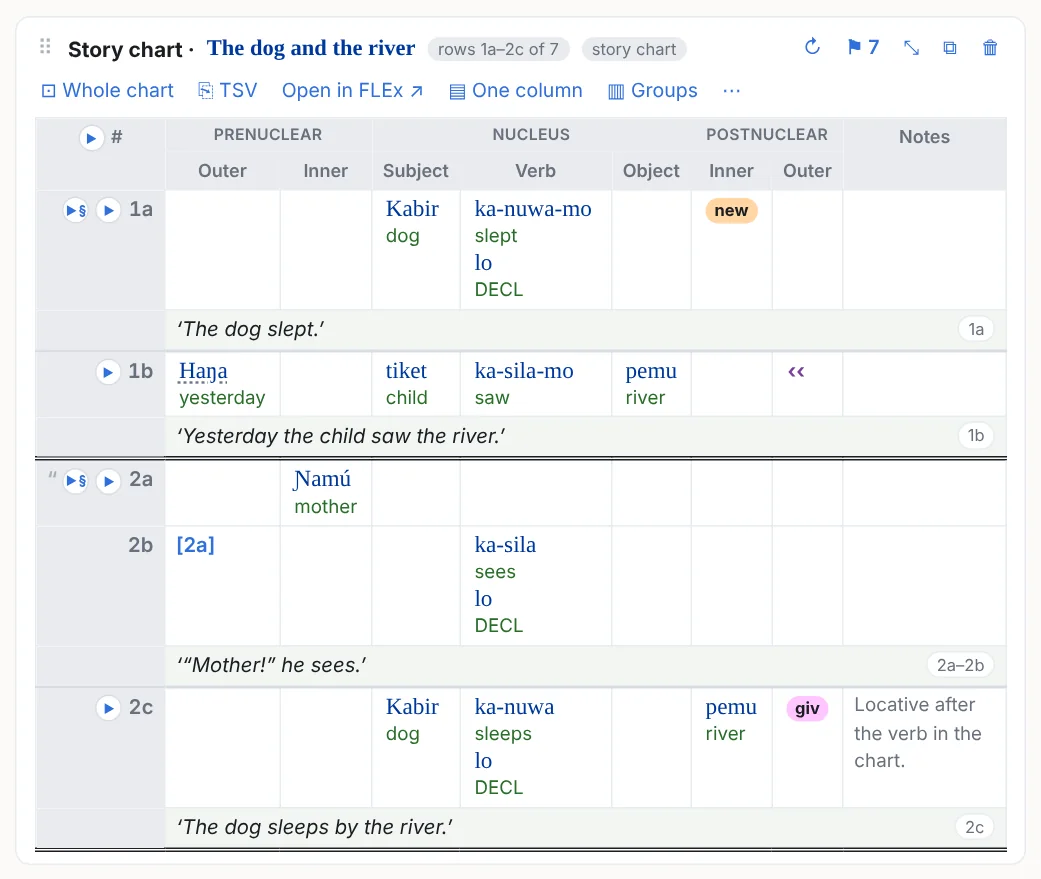Click the word tiket in row 1b
This screenshot has width=1041, height=879.
(x=406, y=371)
